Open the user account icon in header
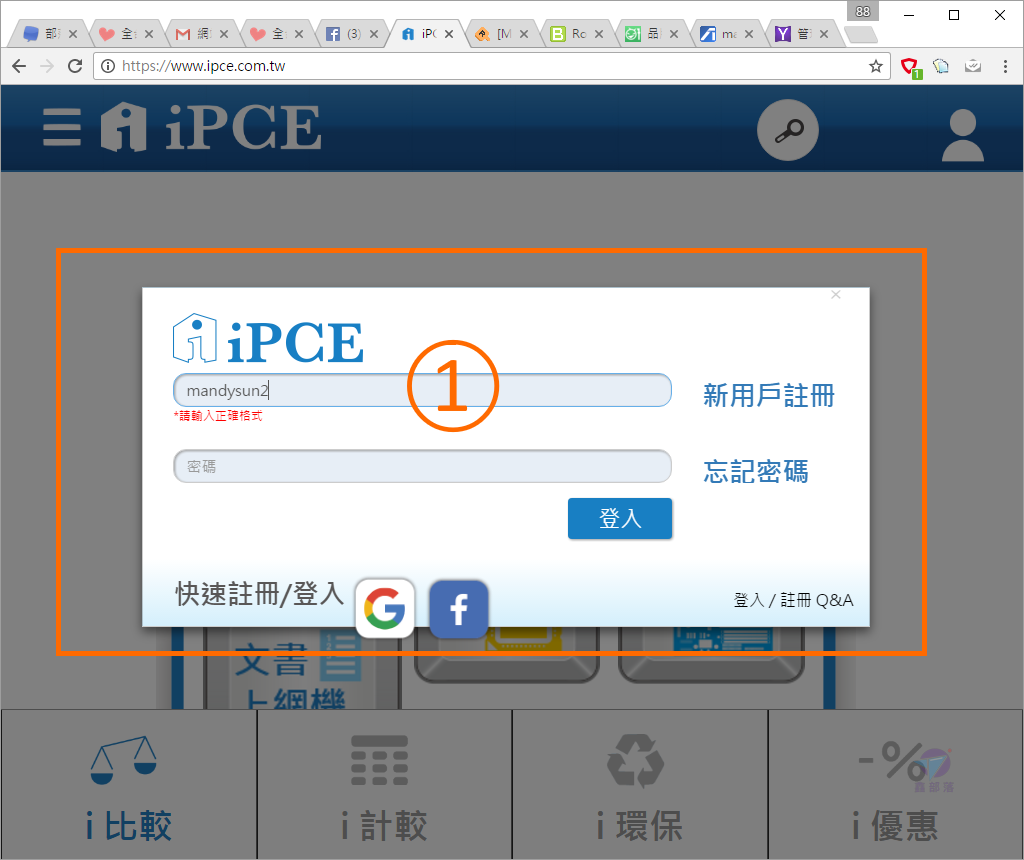Screen dimensions: 1024x860 [x=963, y=135]
